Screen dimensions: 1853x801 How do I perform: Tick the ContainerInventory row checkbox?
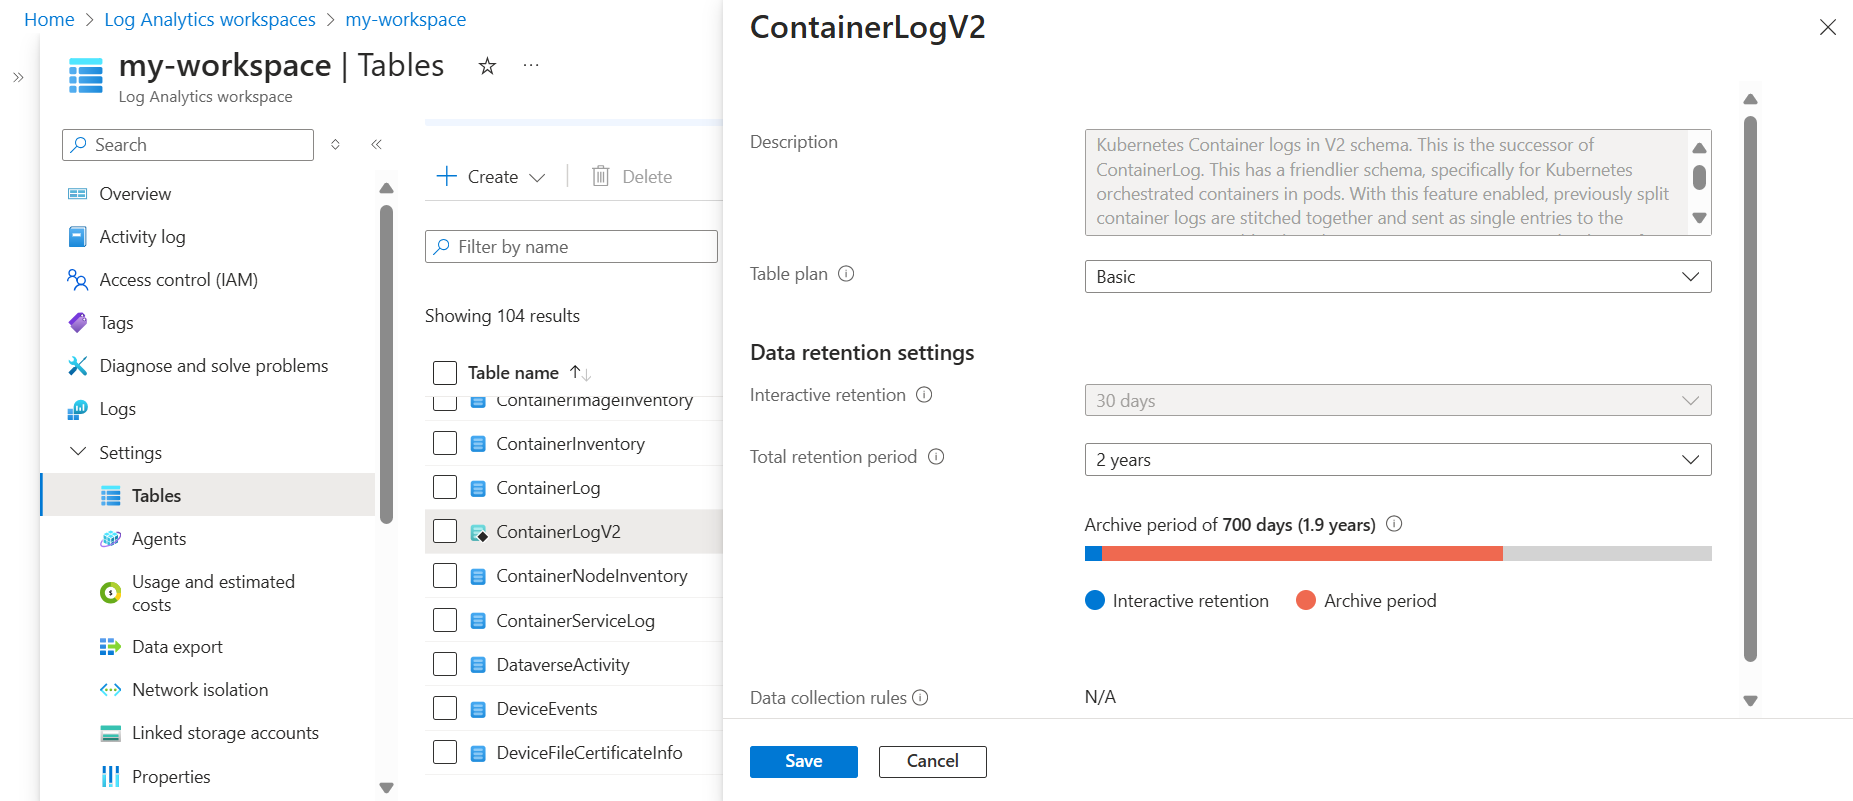[x=445, y=443]
